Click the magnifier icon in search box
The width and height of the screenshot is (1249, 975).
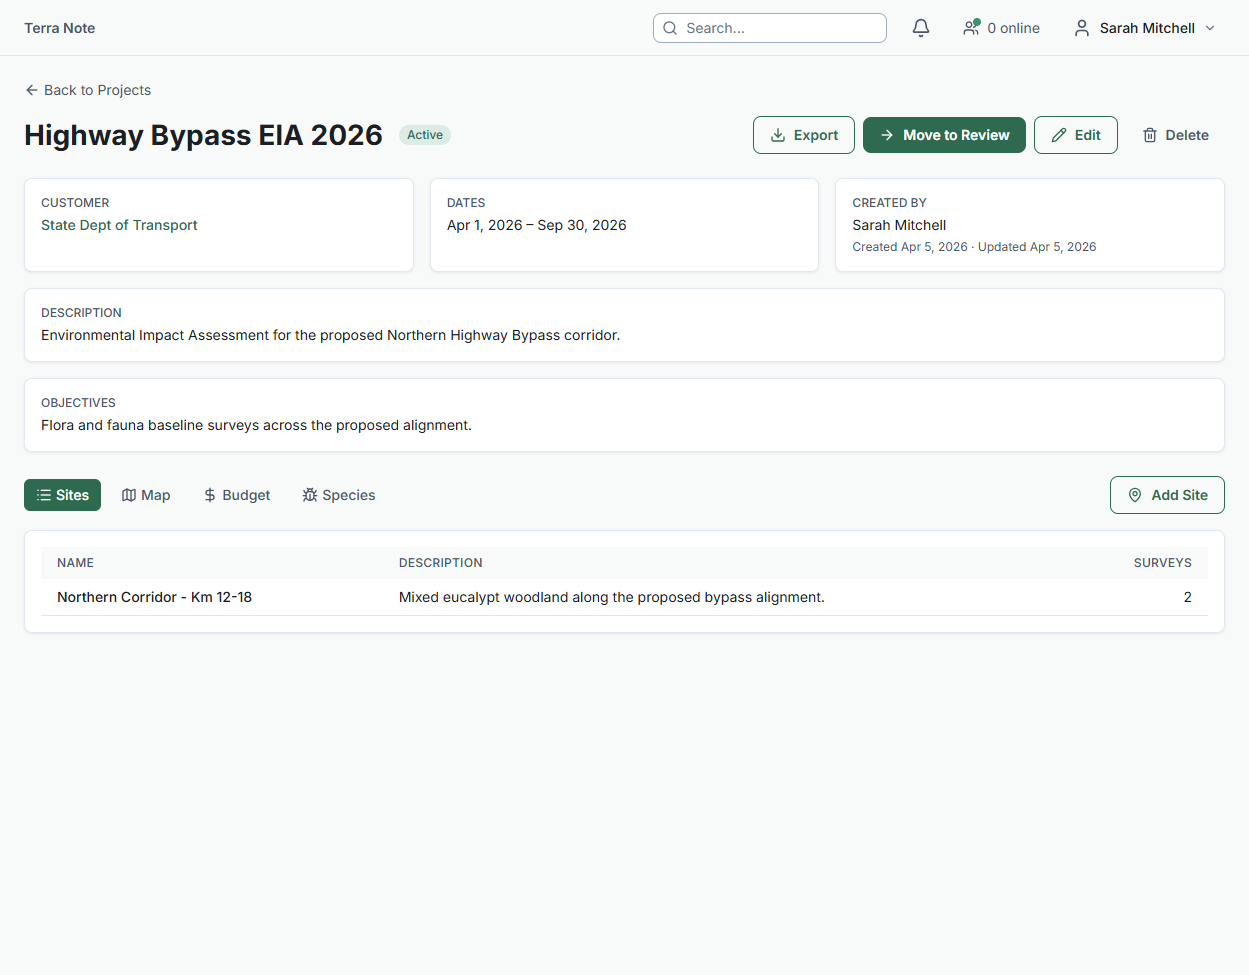click(x=670, y=28)
